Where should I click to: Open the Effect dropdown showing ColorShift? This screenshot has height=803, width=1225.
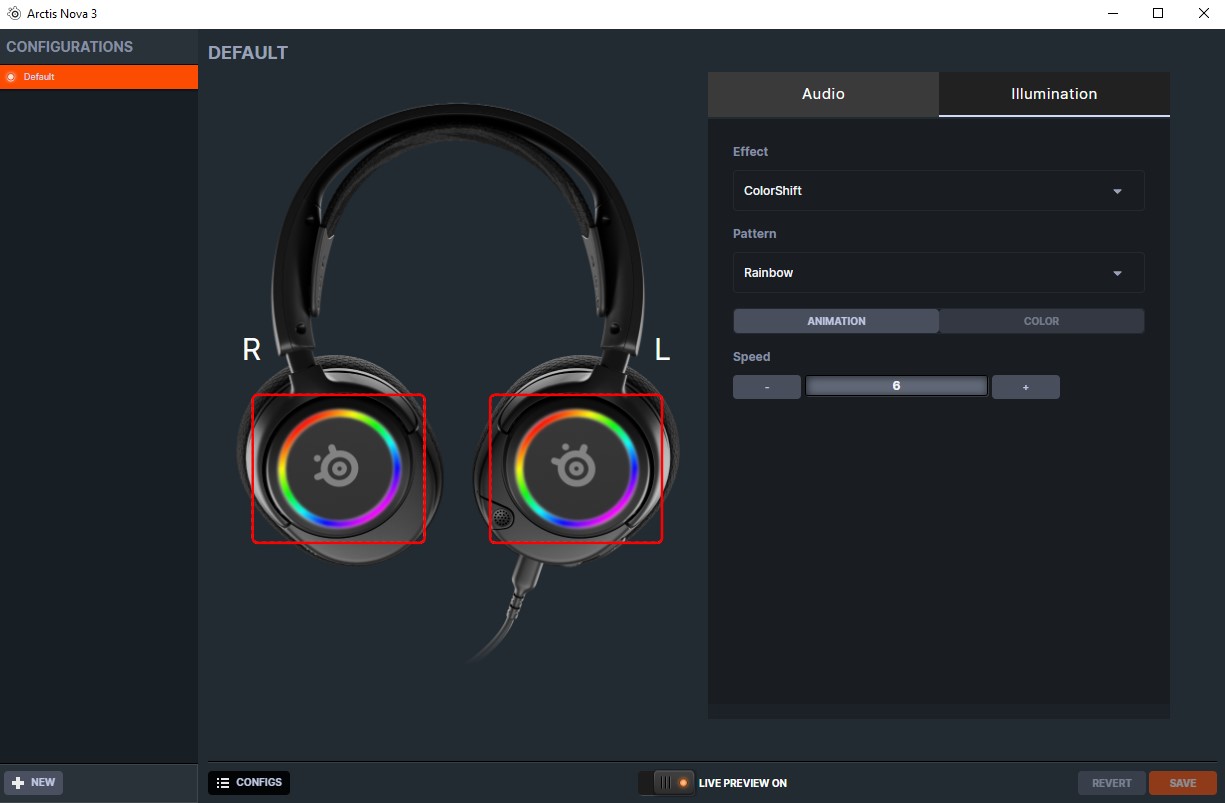pyautogui.click(x=938, y=190)
